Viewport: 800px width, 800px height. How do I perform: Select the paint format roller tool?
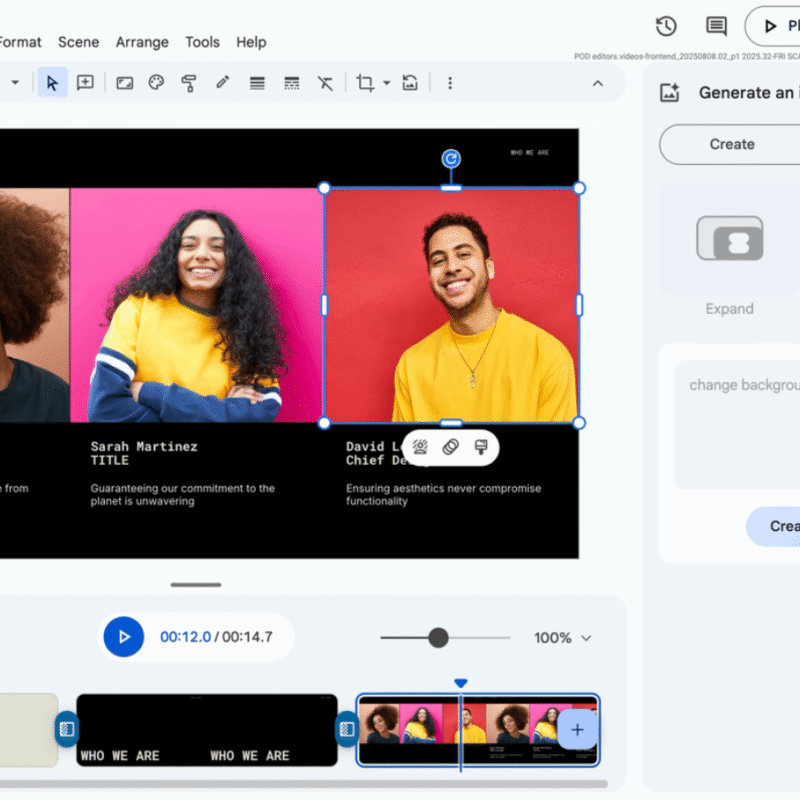tap(189, 83)
